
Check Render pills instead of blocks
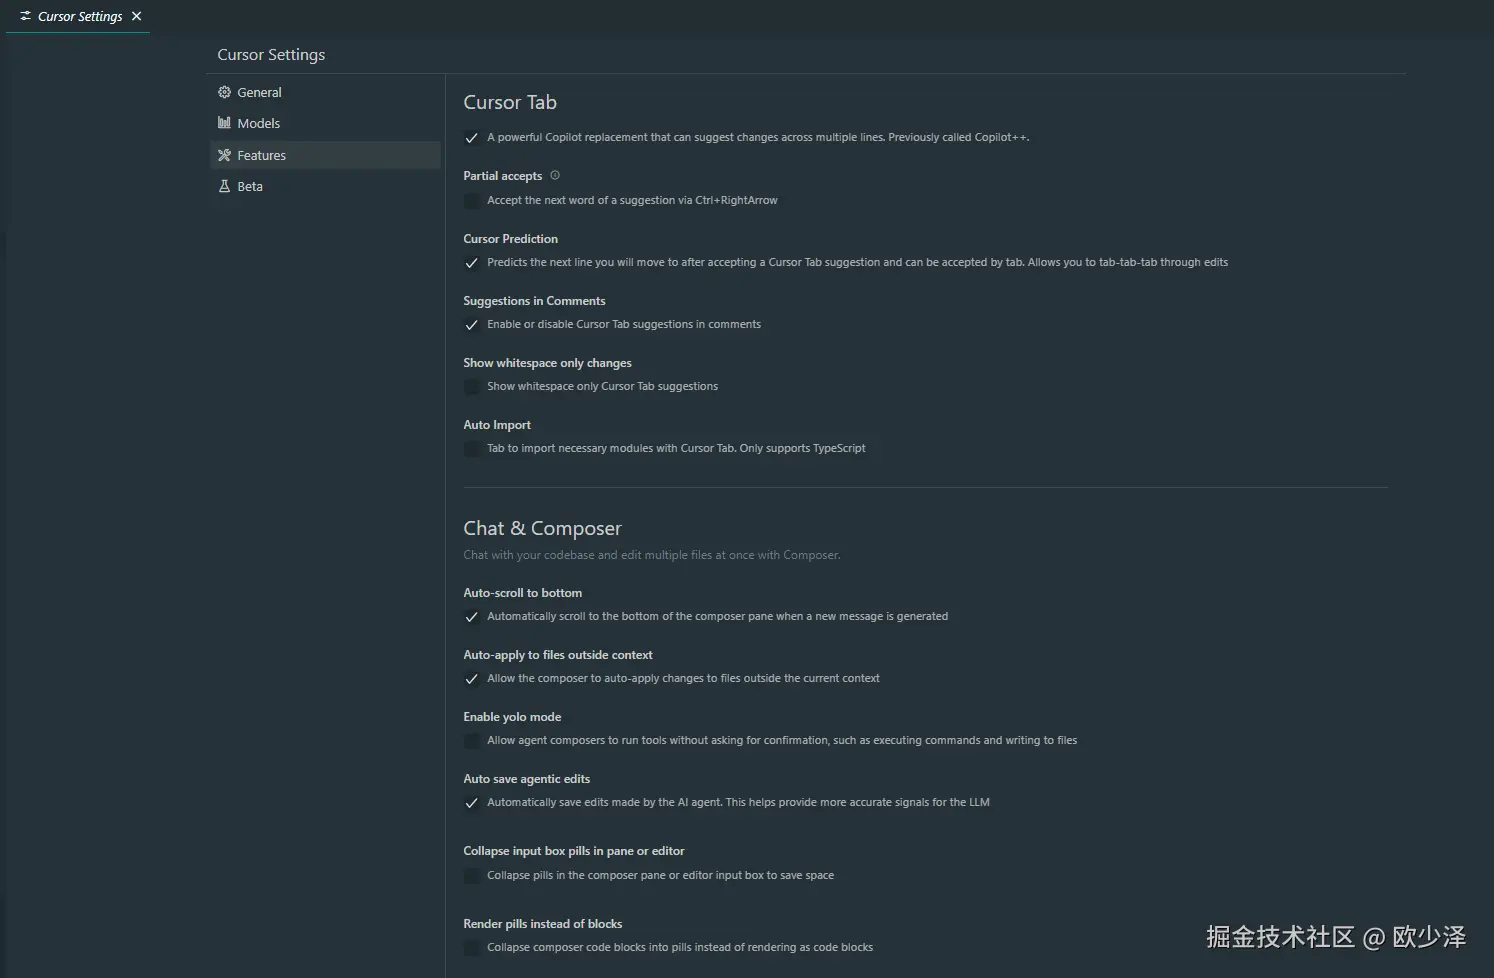(x=472, y=948)
